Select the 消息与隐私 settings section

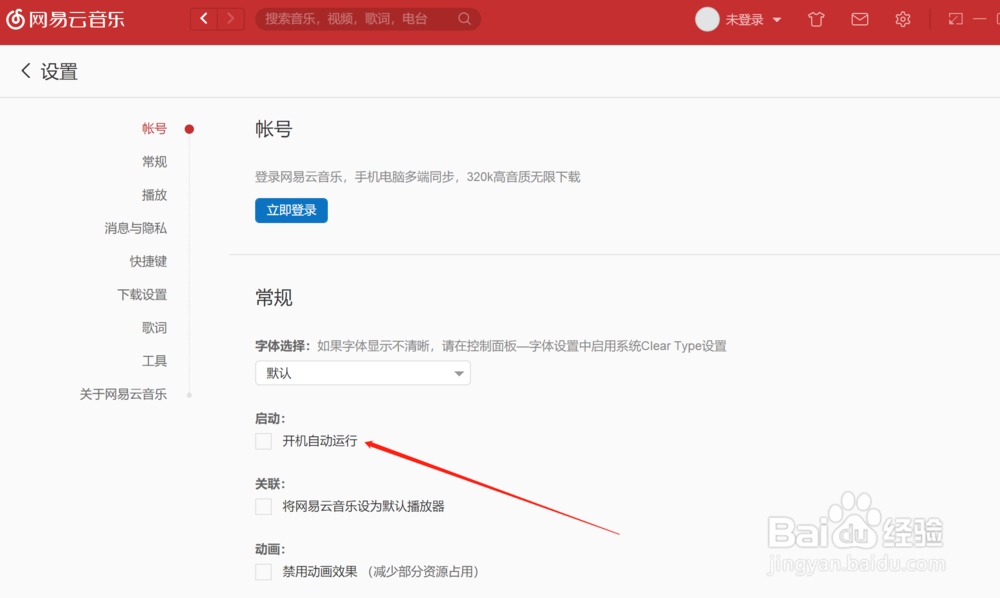click(135, 228)
